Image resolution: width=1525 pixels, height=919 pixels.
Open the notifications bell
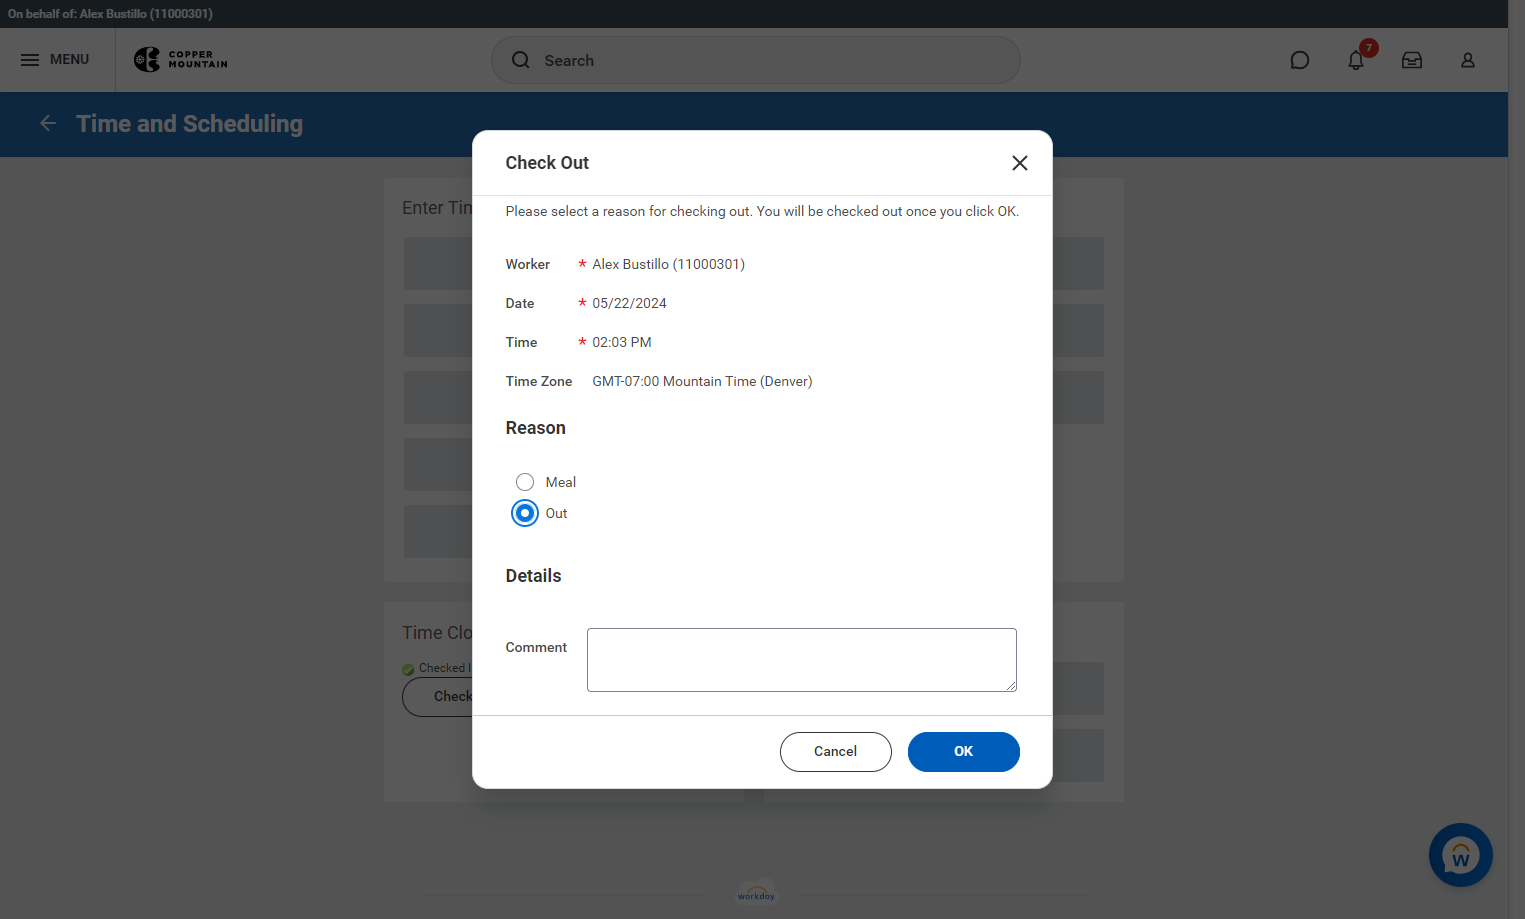[1356, 60]
